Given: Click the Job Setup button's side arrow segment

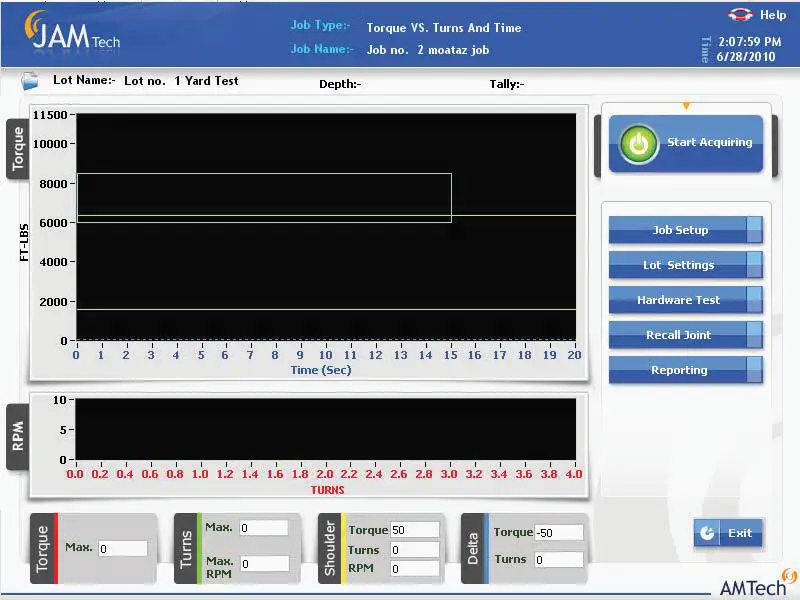Looking at the screenshot, I should (754, 230).
